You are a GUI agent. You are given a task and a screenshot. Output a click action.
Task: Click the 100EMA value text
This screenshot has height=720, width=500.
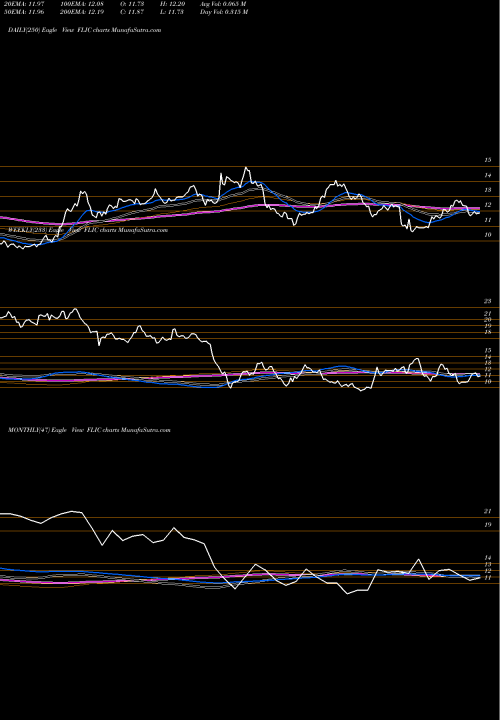(x=82, y=3)
